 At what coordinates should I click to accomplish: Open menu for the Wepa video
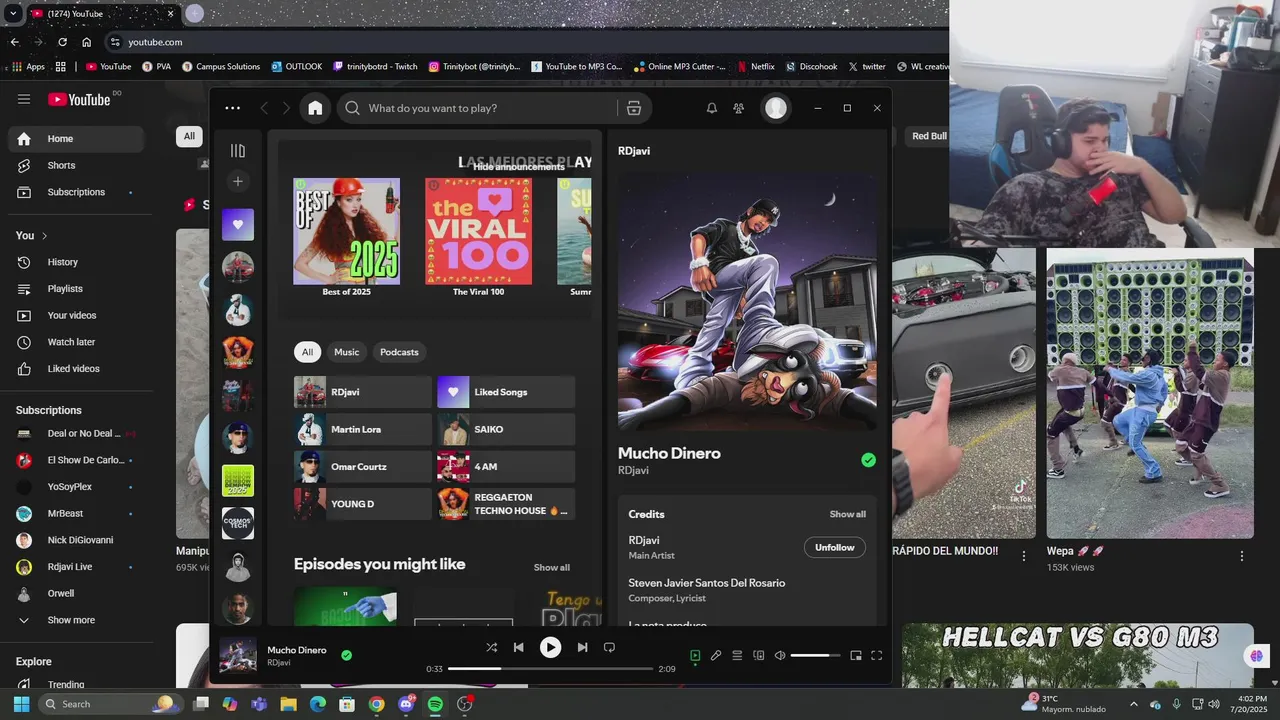tap(1242, 556)
